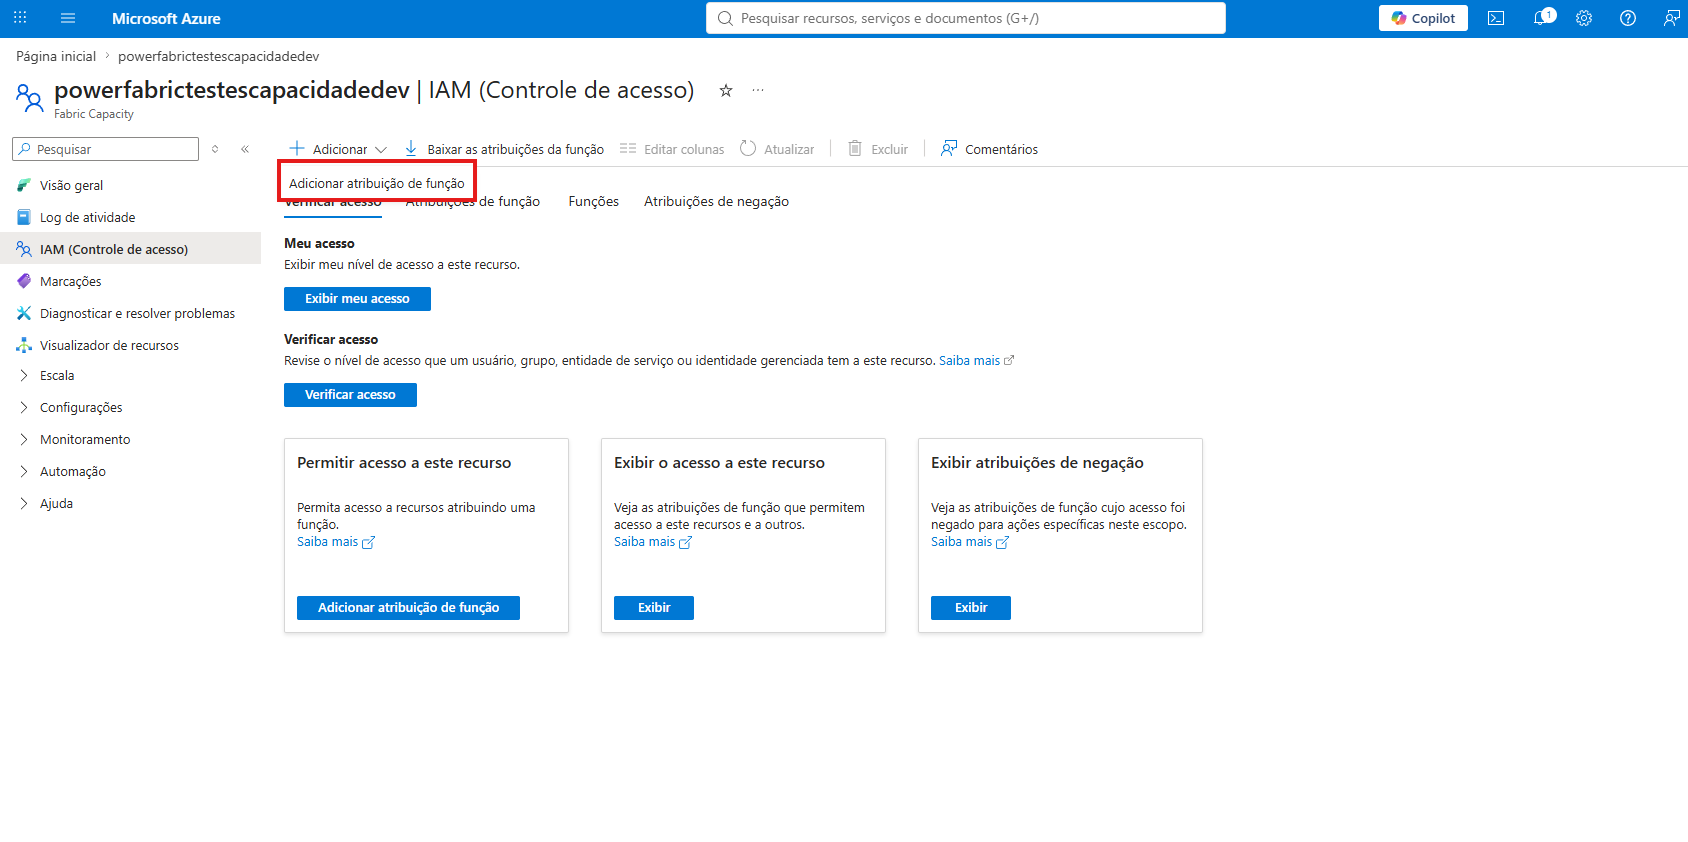Open Comentários in the toolbar
The width and height of the screenshot is (1688, 842).
[x=989, y=149]
